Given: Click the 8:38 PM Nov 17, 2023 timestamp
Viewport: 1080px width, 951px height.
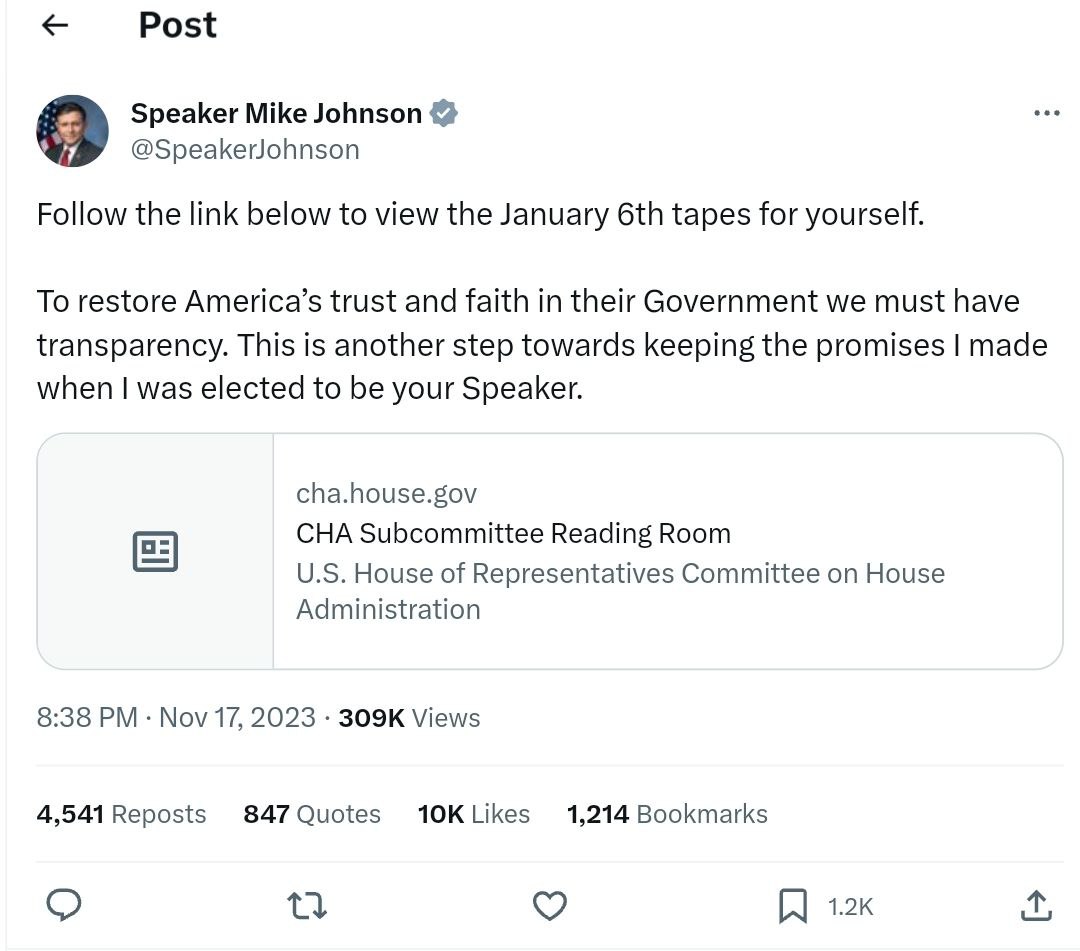Looking at the screenshot, I should coord(176,718).
